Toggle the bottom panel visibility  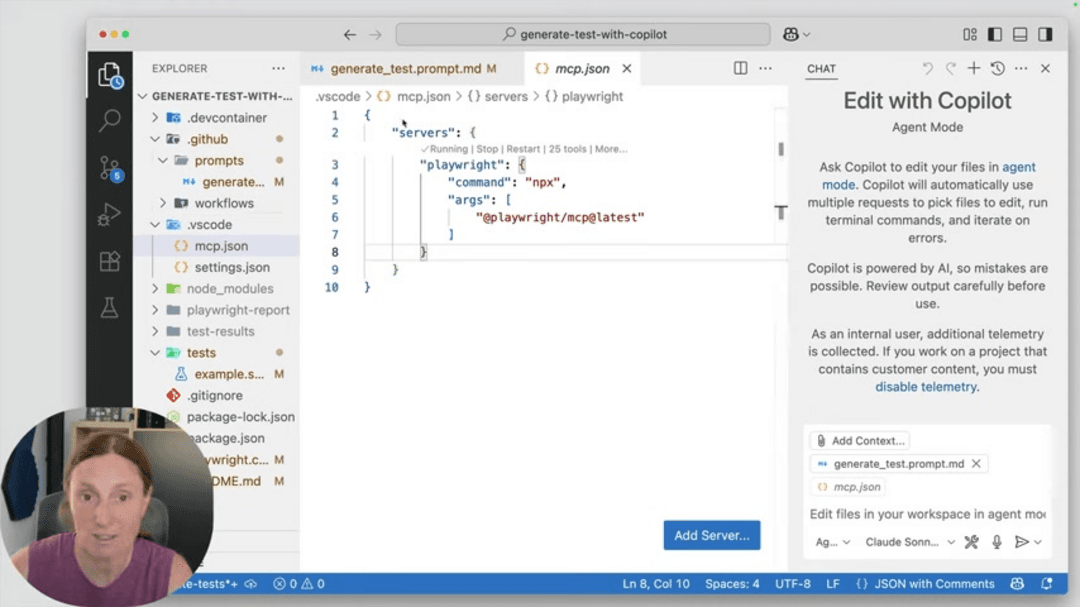pos(1019,34)
